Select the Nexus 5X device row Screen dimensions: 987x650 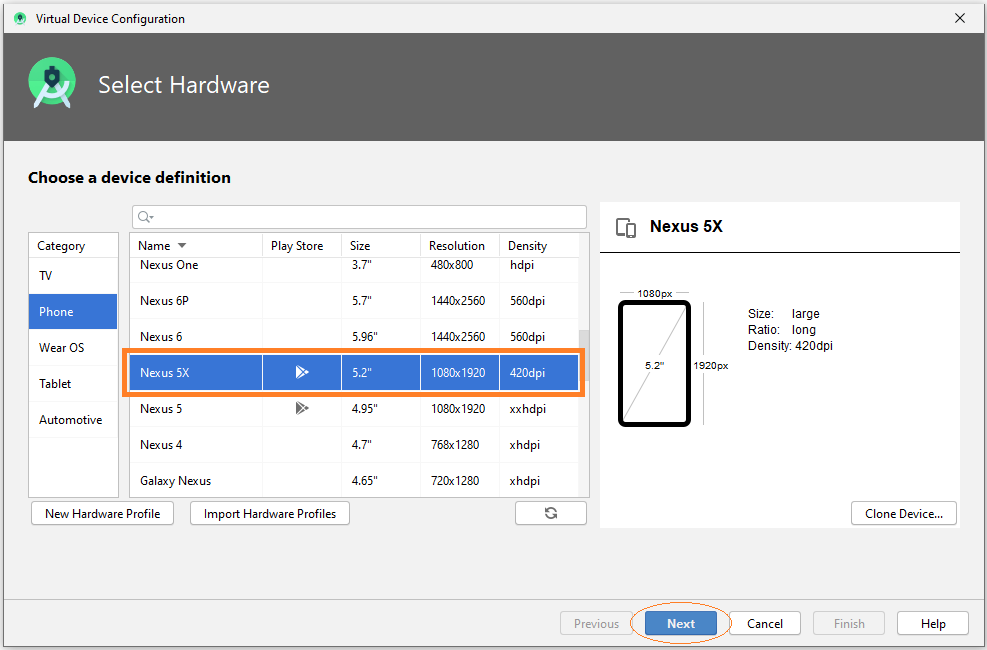tap(354, 373)
